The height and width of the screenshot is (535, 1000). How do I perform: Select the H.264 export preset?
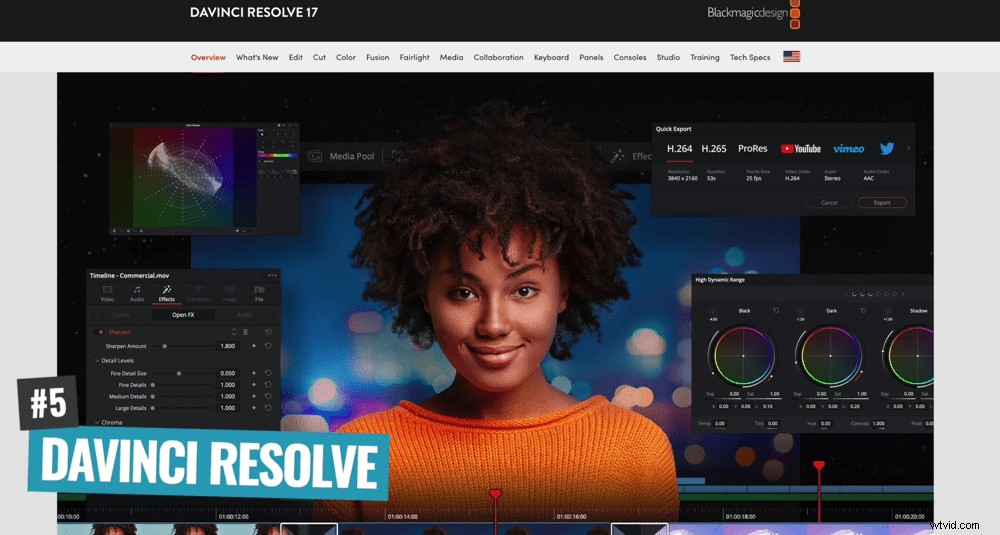pyautogui.click(x=679, y=149)
